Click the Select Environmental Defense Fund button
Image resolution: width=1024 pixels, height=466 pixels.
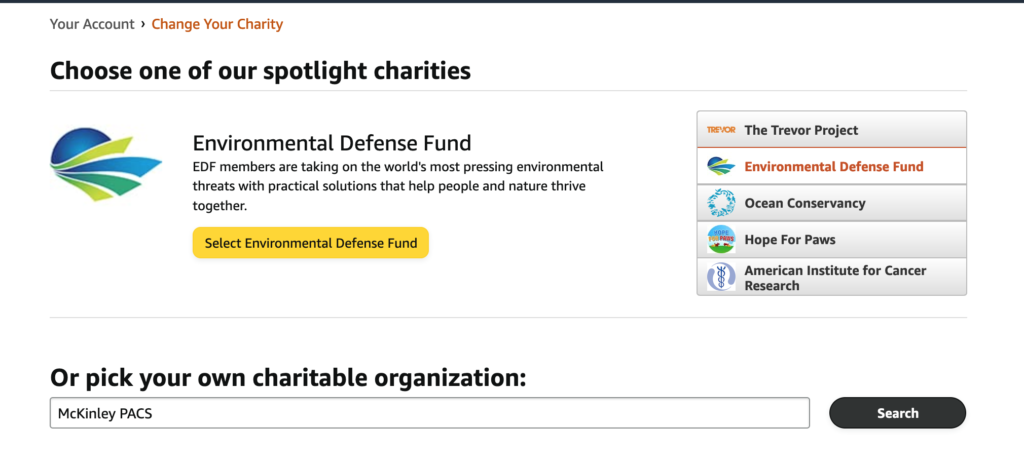(x=311, y=243)
